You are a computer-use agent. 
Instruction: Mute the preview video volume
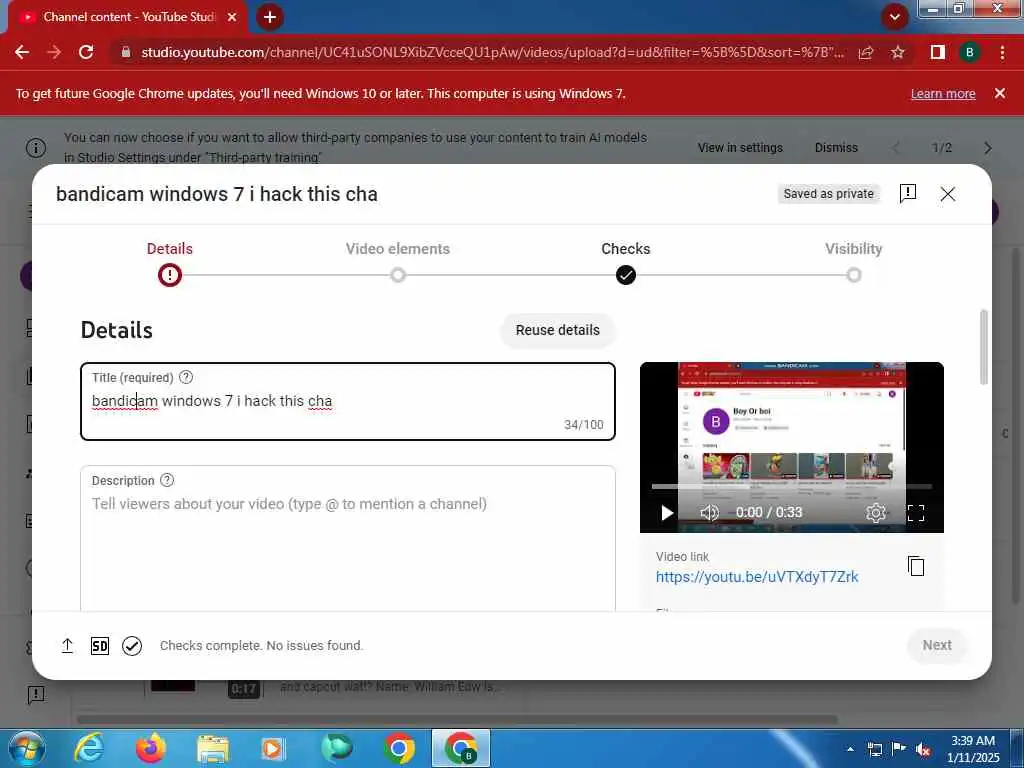pyautogui.click(x=709, y=513)
